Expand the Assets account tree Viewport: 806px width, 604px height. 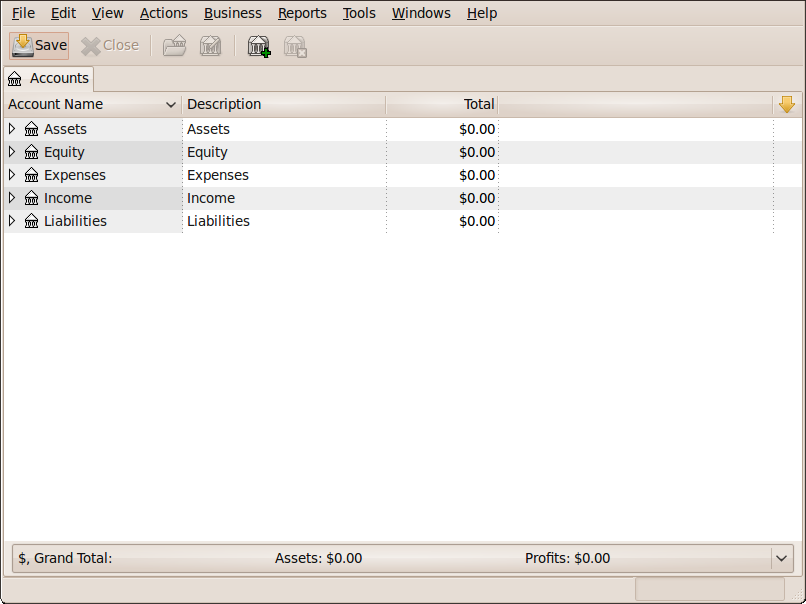(x=12, y=128)
